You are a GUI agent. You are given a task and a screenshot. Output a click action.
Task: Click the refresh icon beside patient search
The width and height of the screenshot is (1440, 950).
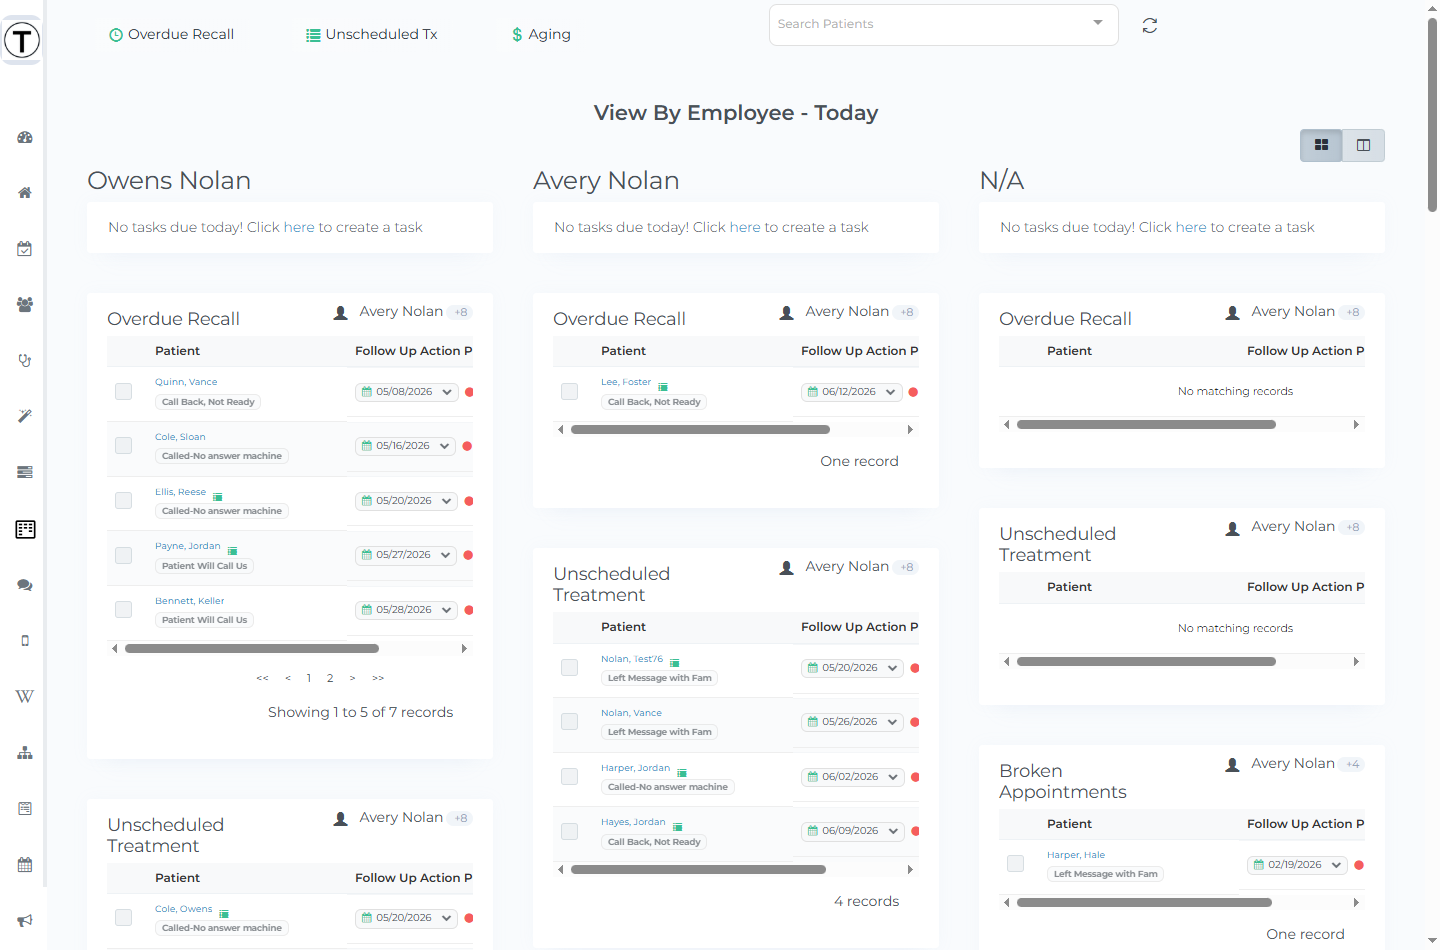pos(1150,25)
